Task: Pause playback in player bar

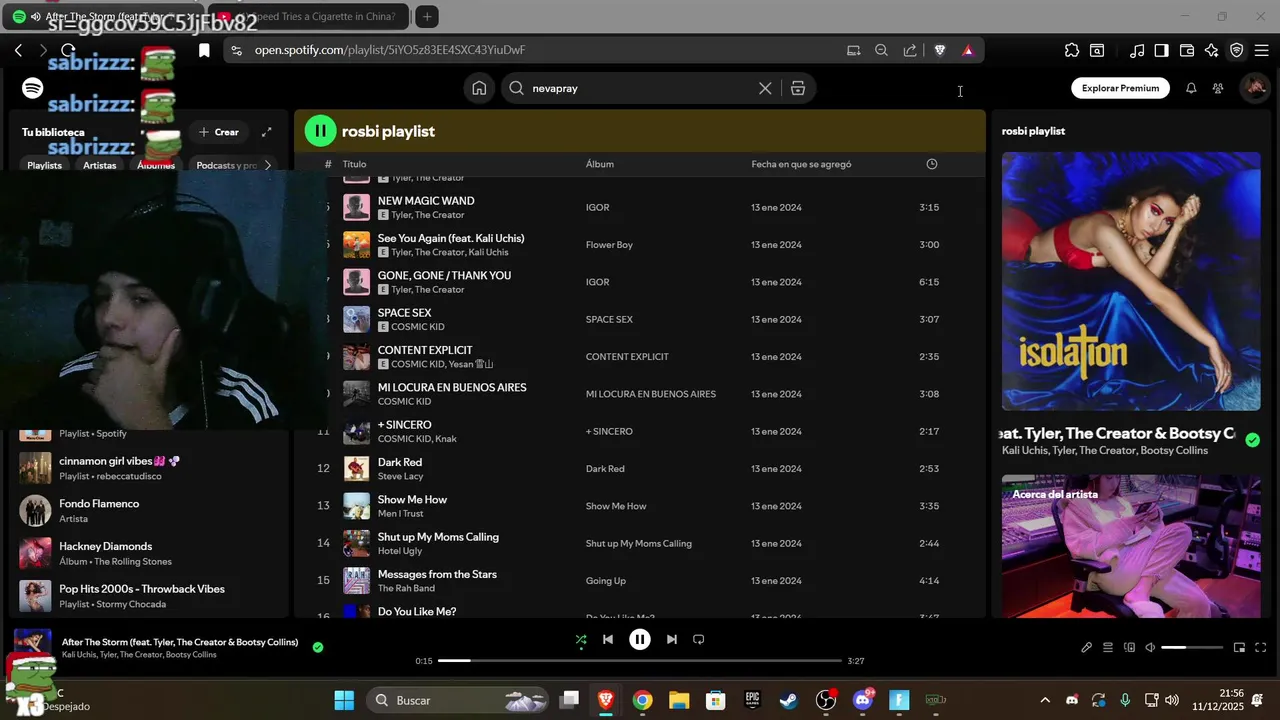Action: coord(640,640)
